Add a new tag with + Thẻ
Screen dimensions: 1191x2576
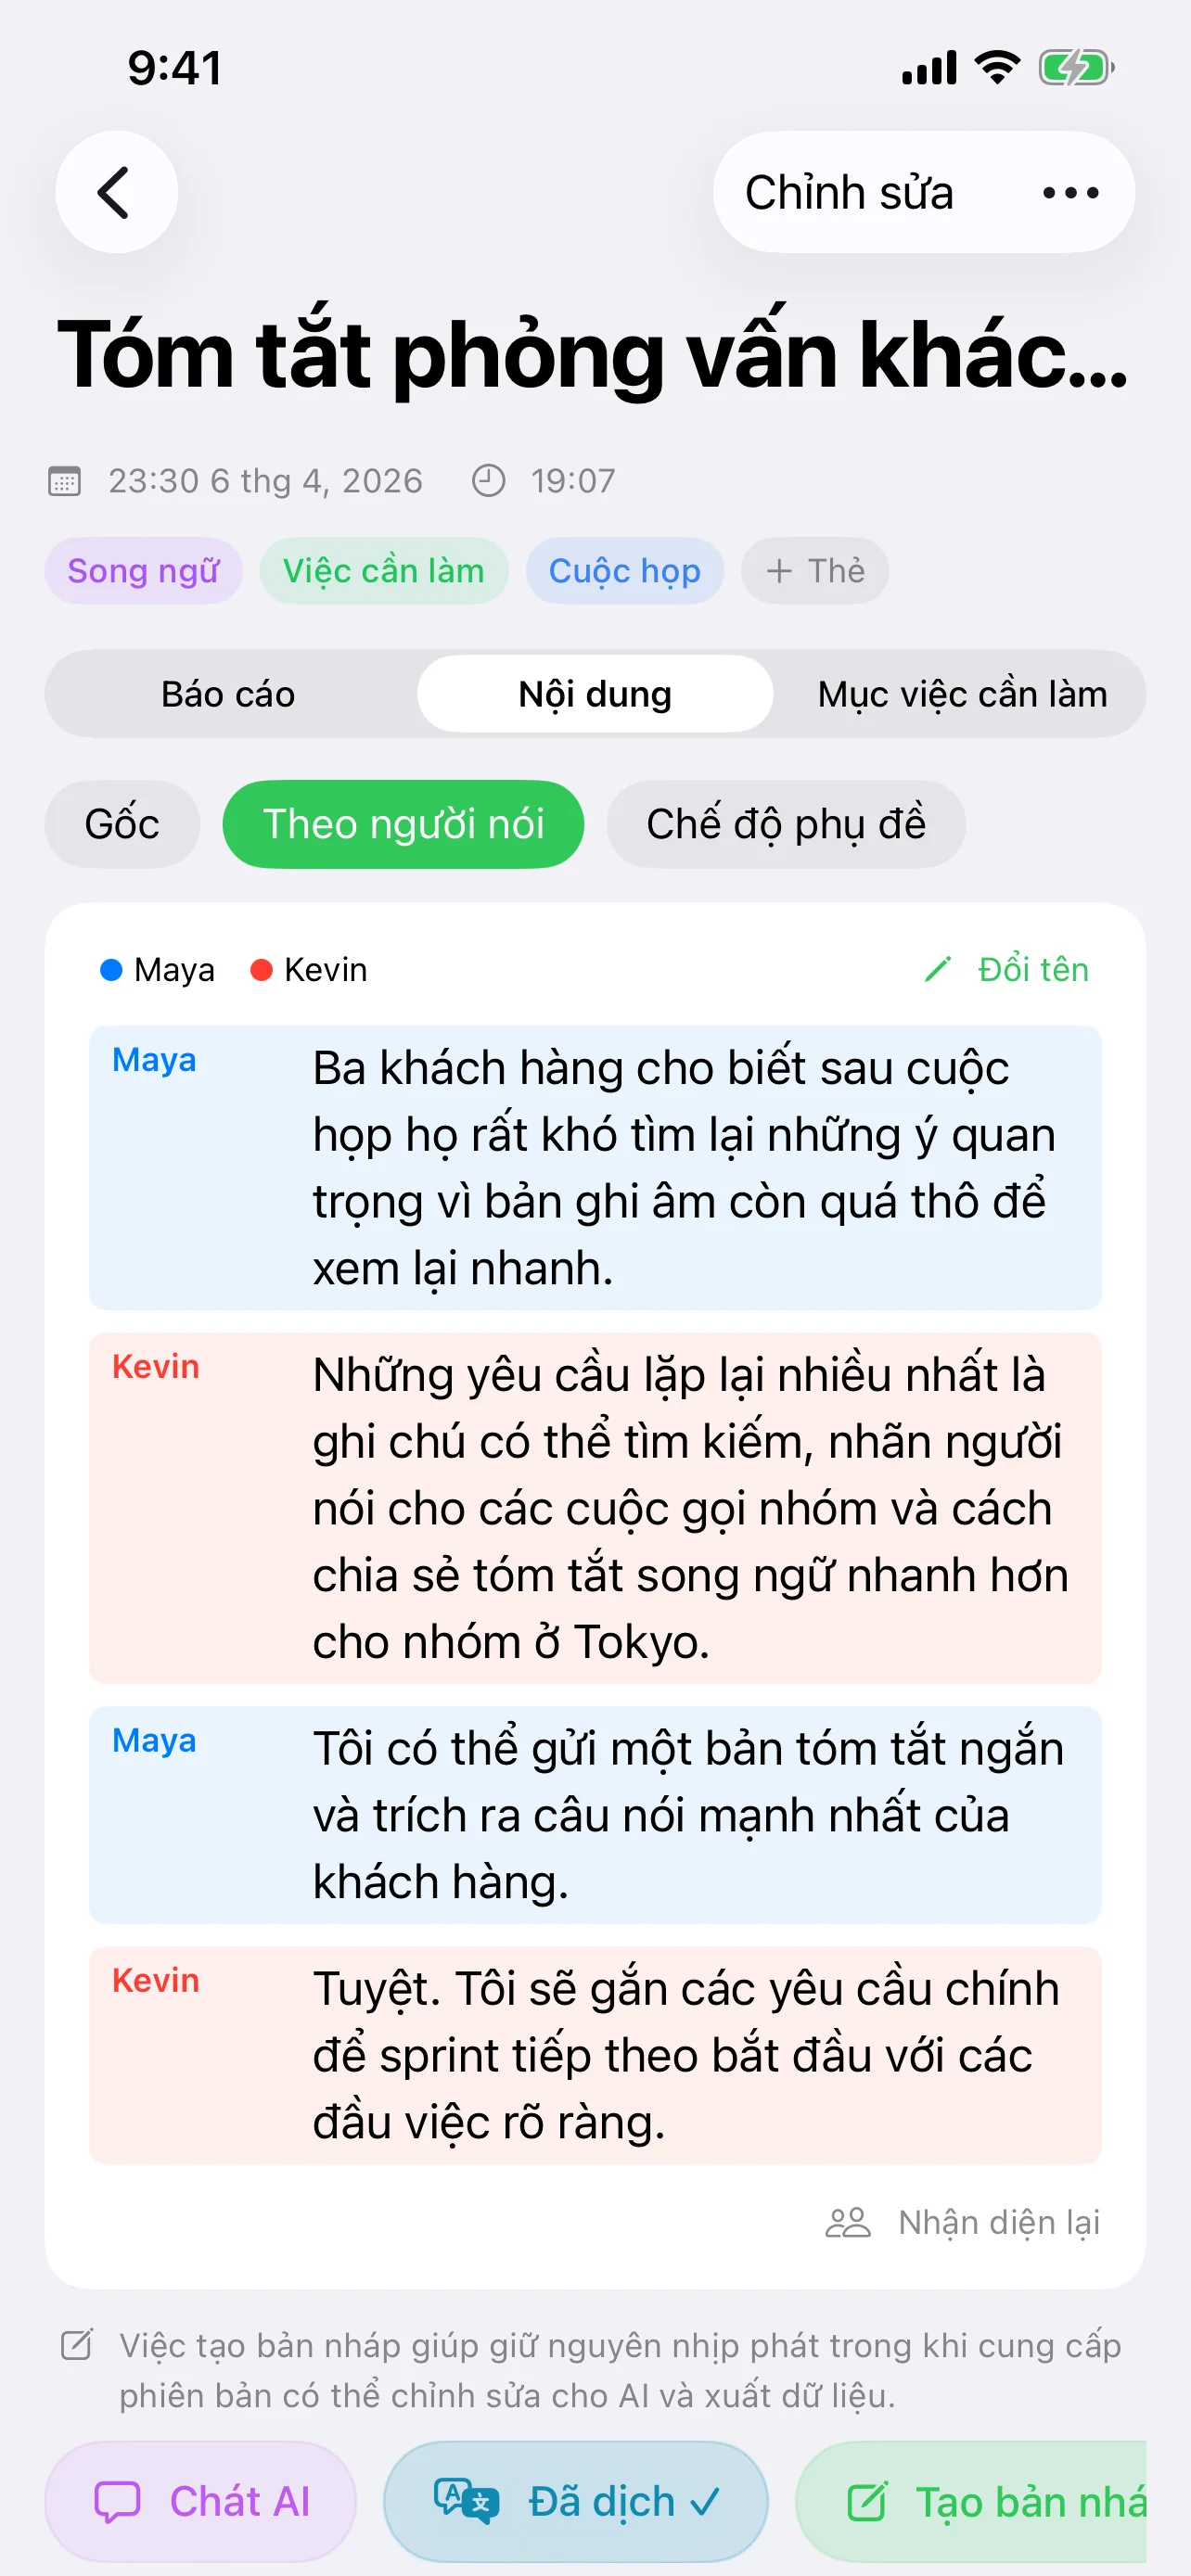(x=814, y=571)
